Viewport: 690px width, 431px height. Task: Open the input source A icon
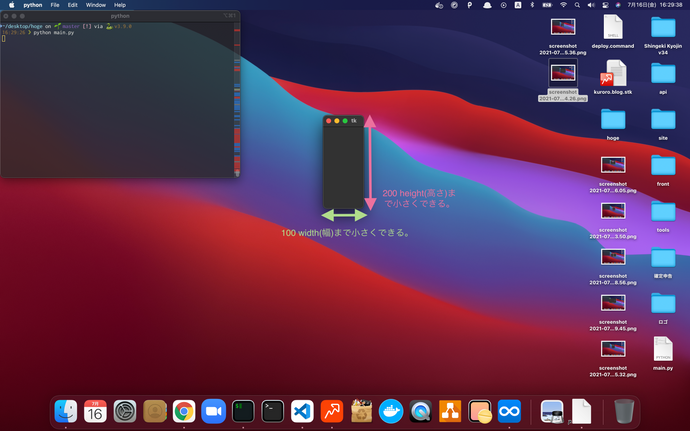coord(518,5)
